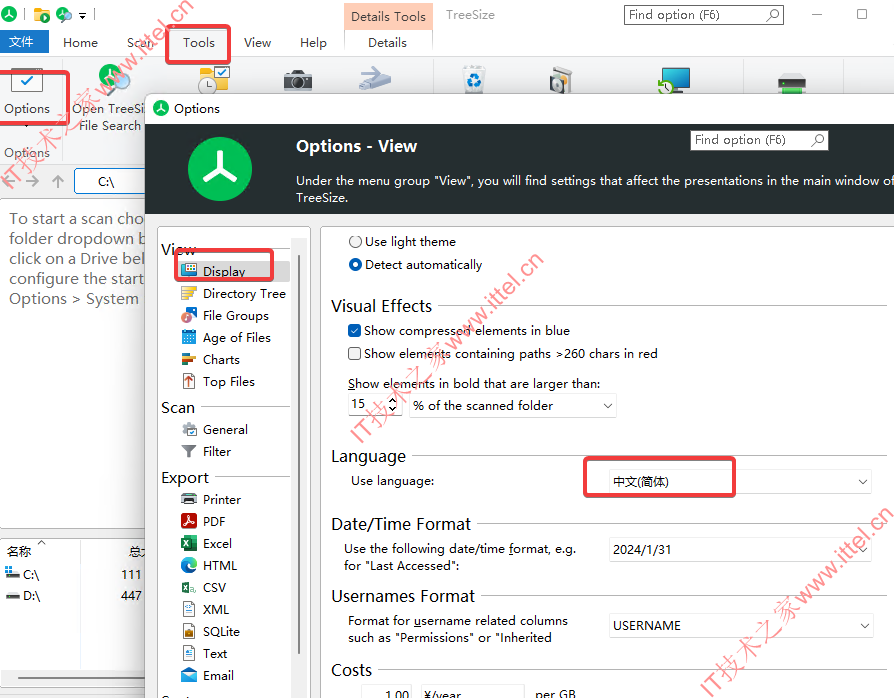
Task: Switch to the Details Tools tab
Action: pos(388,16)
